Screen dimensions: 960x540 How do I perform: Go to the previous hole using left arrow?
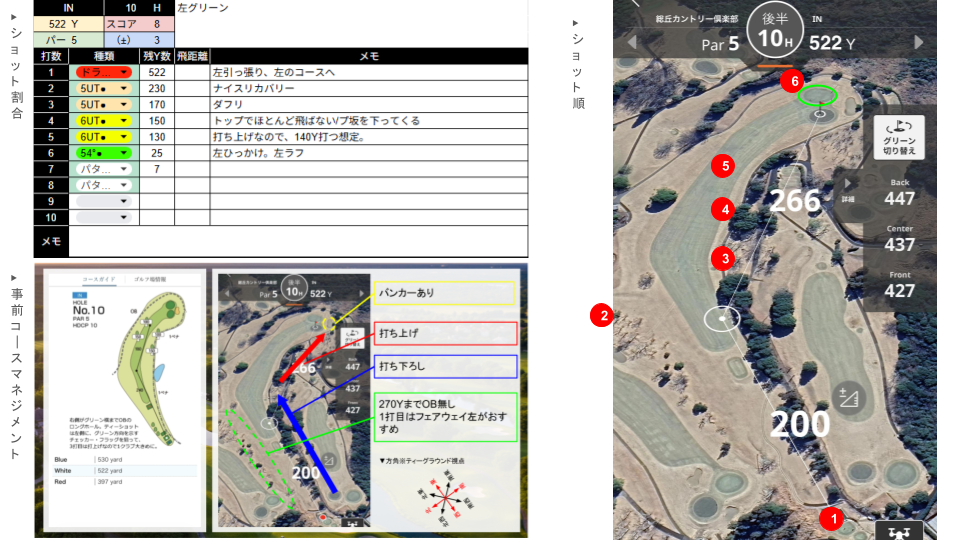click(x=631, y=42)
